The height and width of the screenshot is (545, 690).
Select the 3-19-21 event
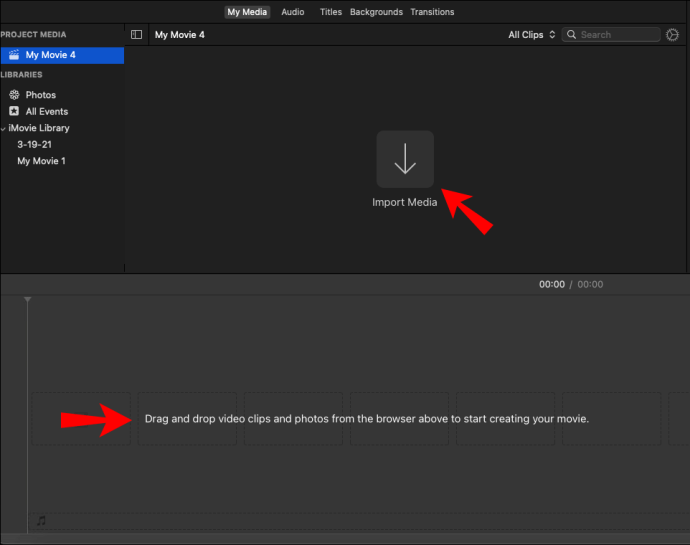coord(34,144)
